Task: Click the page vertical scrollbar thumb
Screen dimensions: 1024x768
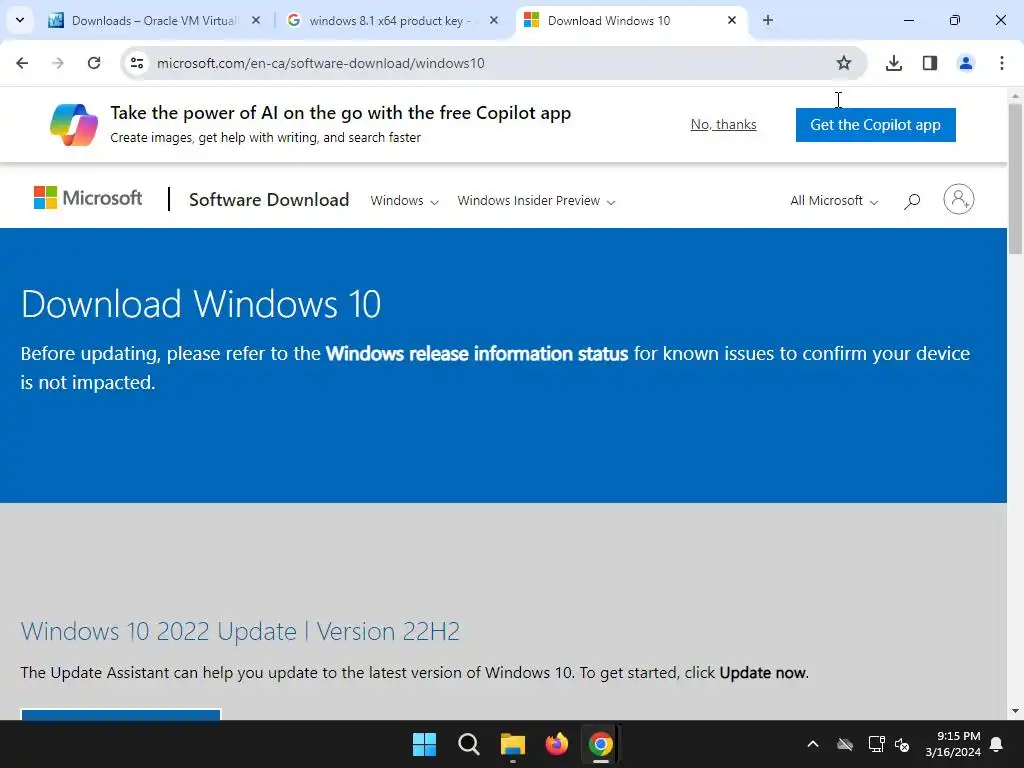Action: (1015, 178)
